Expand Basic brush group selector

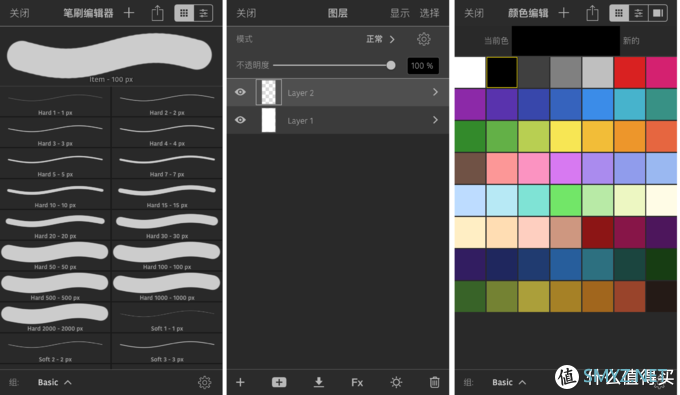click(x=54, y=382)
